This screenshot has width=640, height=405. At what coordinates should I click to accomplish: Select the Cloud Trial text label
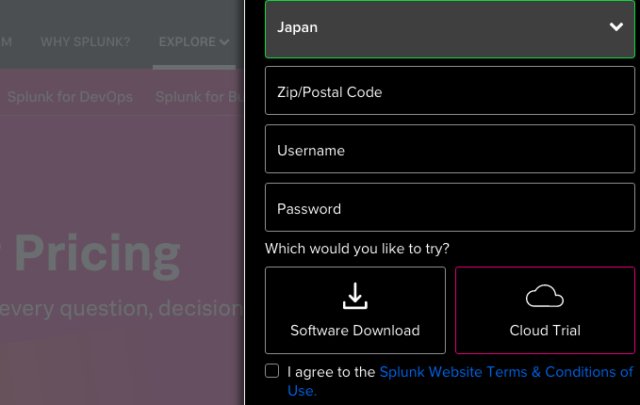(x=544, y=330)
